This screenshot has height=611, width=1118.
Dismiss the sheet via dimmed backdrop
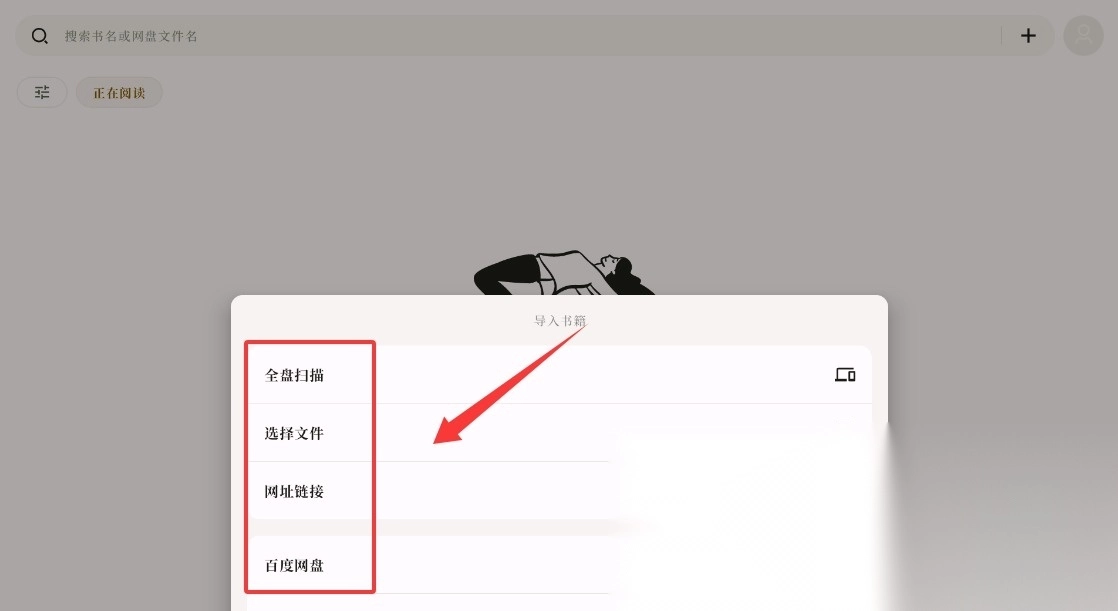pos(559,178)
